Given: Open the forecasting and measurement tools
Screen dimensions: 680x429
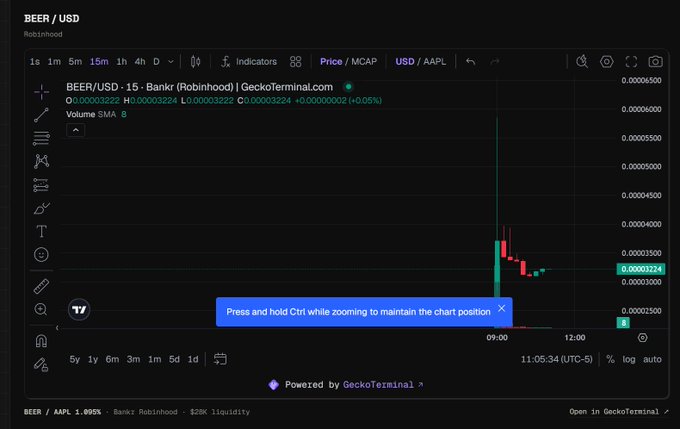Looking at the screenshot, I should tap(42, 185).
